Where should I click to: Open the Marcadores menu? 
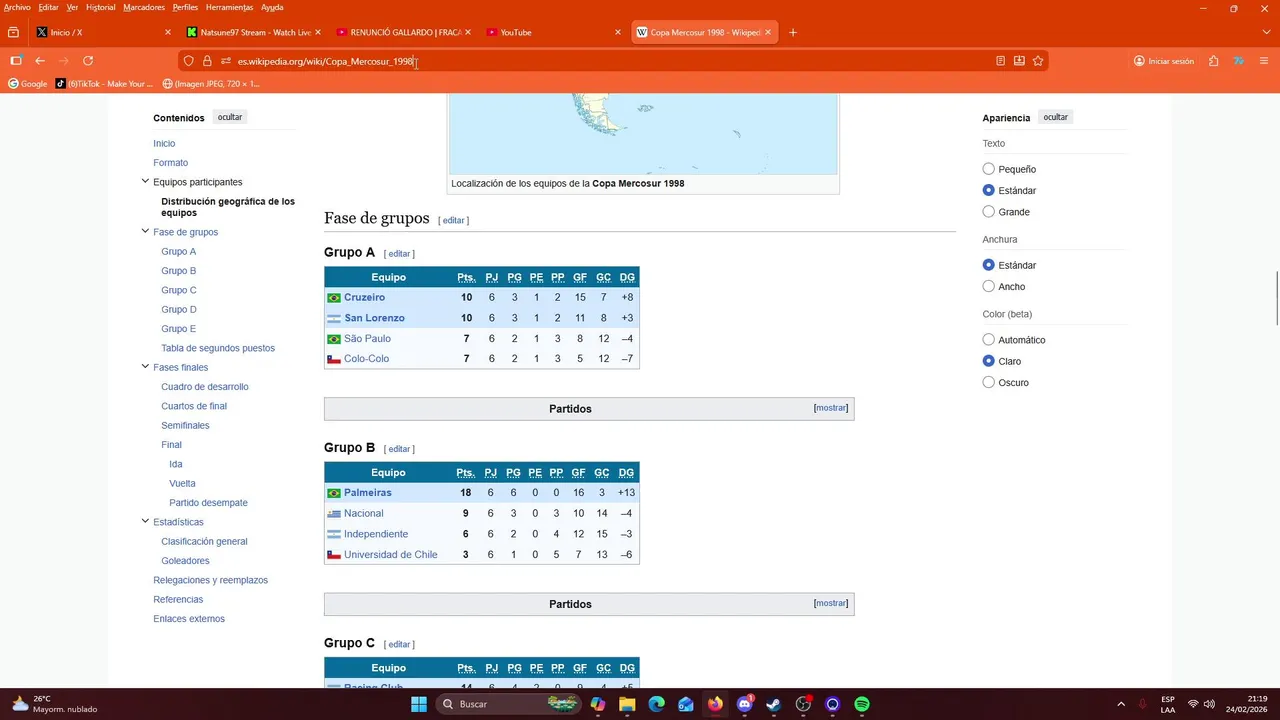(x=144, y=7)
